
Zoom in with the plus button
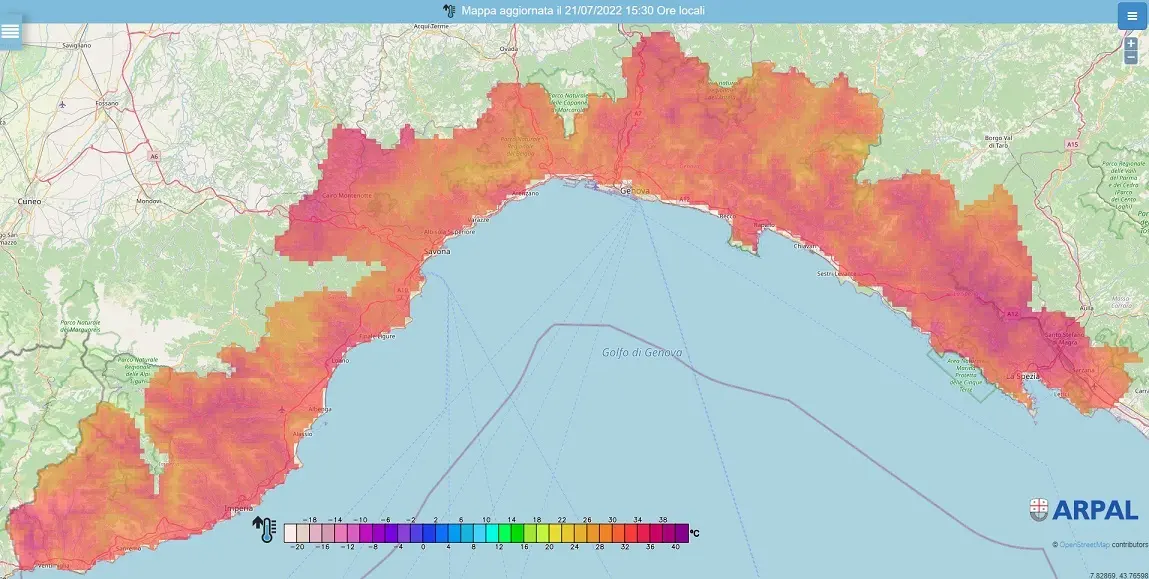point(1131,43)
